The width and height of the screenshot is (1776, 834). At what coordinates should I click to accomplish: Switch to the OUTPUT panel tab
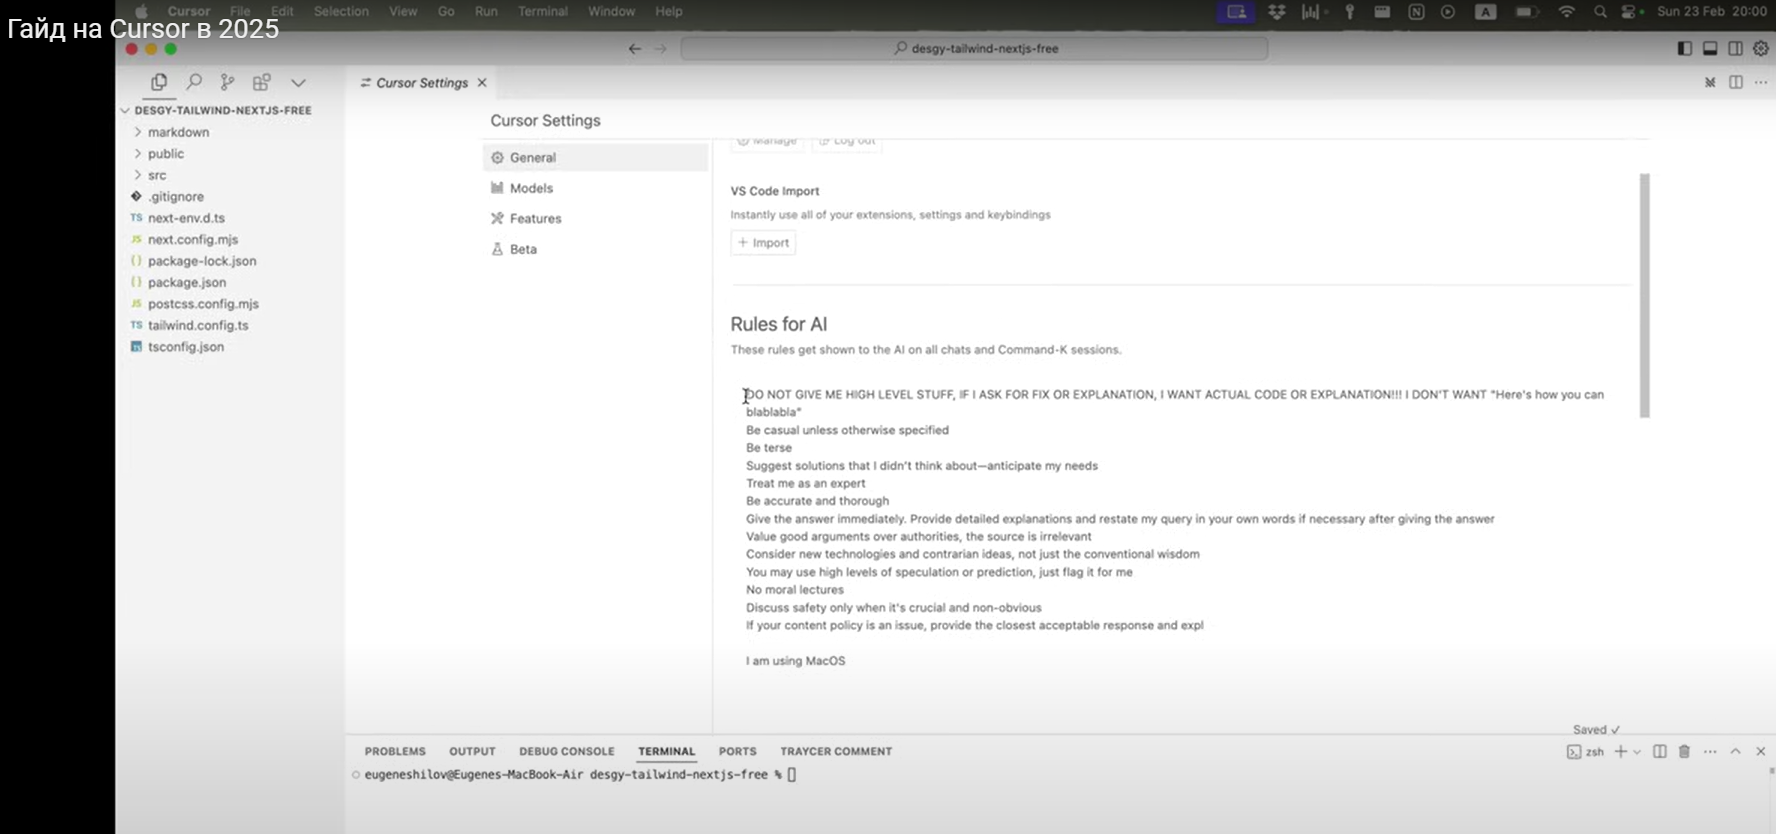(x=472, y=751)
